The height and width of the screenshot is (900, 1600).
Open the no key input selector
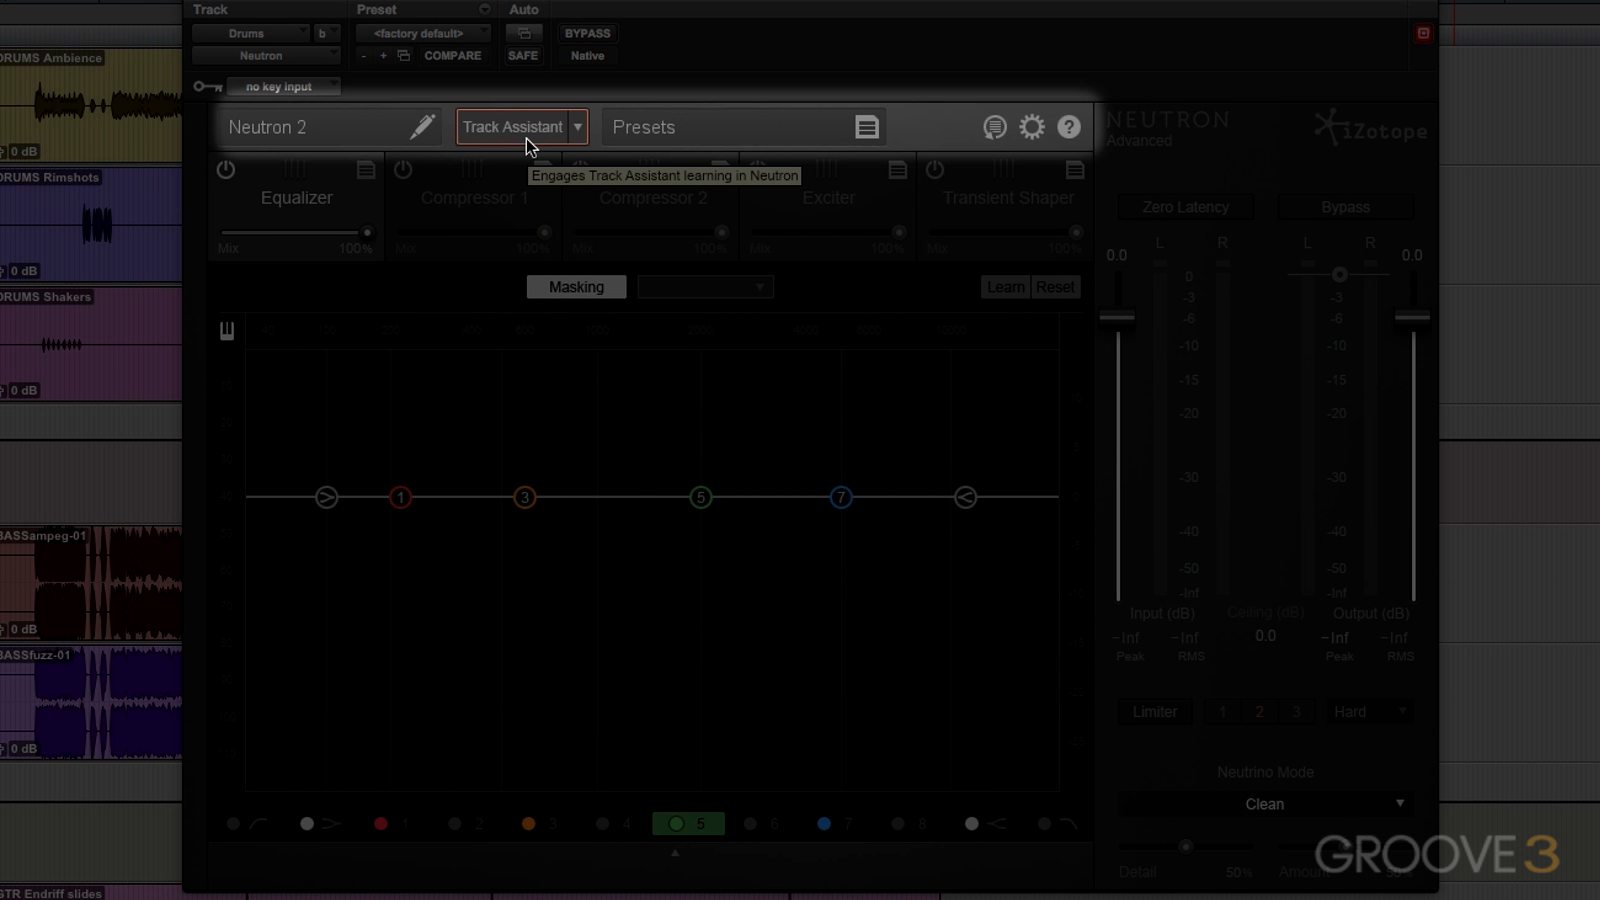(283, 87)
